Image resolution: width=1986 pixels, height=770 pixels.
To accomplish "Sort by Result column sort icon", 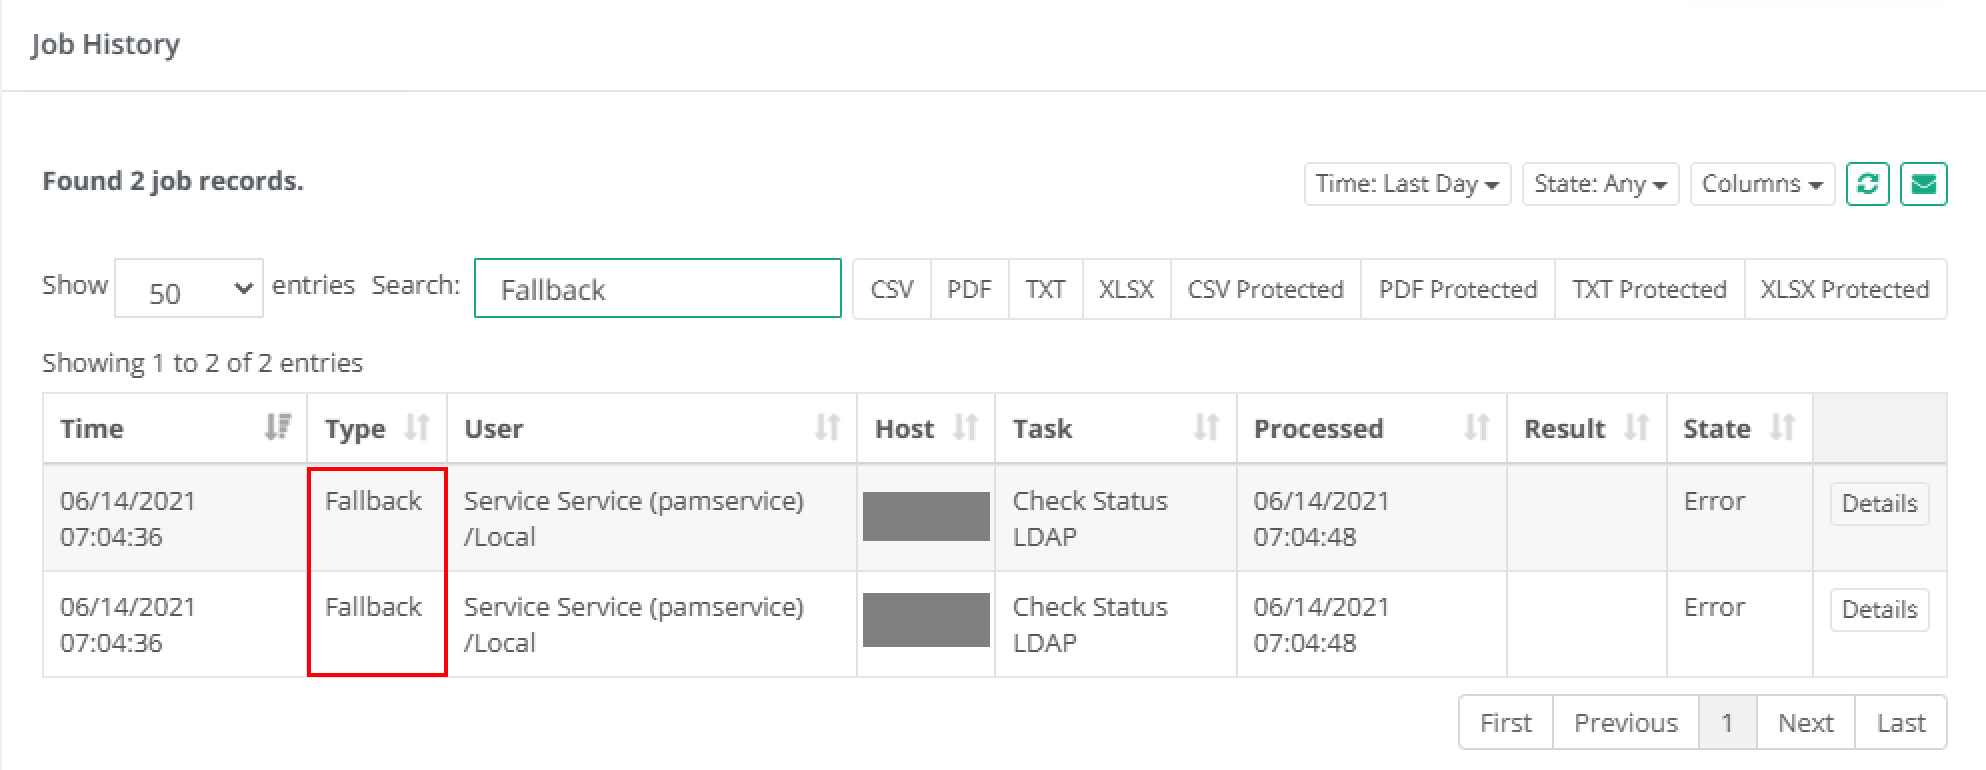I will (1637, 428).
